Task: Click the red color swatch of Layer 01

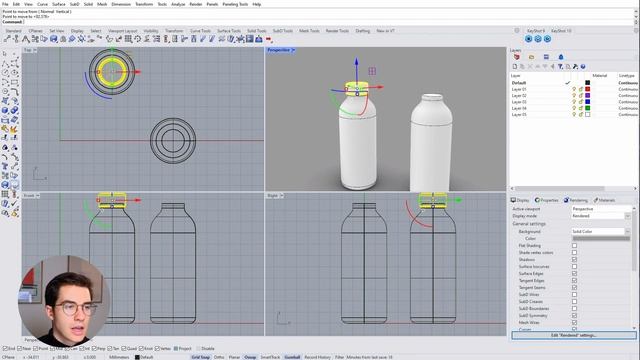Action: point(587,89)
